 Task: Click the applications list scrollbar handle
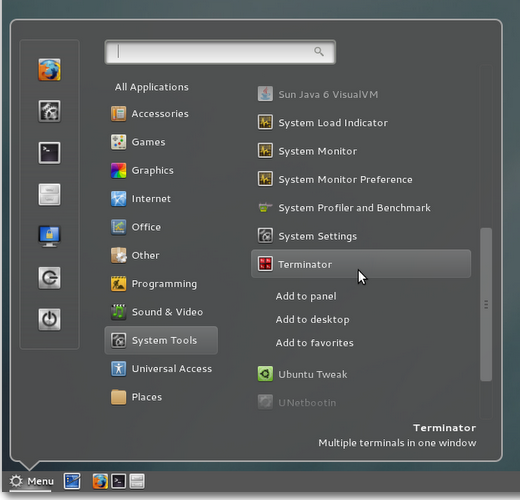click(486, 304)
